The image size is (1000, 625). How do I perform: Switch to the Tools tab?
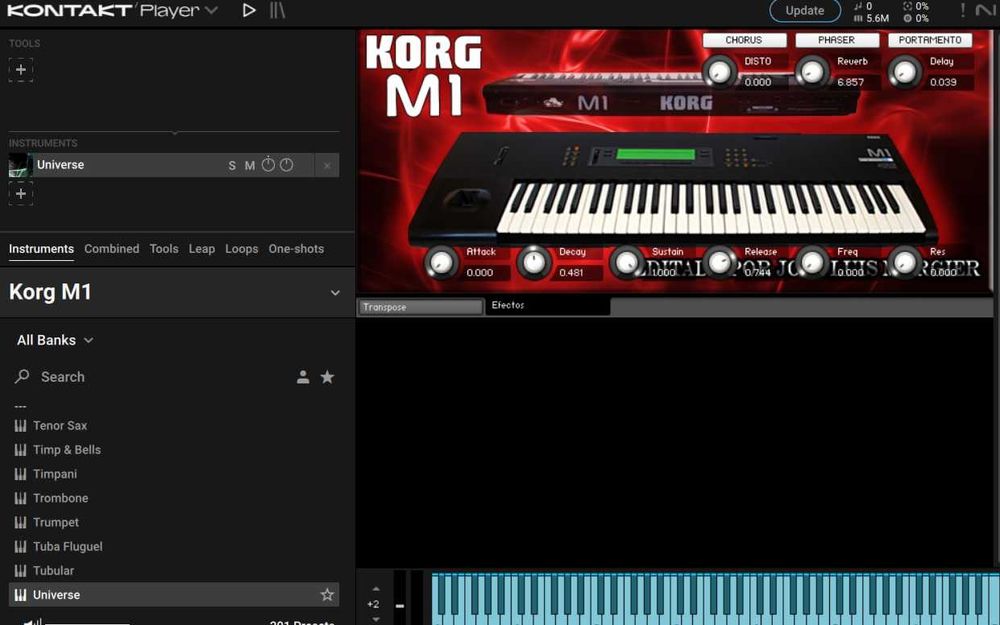[164, 249]
